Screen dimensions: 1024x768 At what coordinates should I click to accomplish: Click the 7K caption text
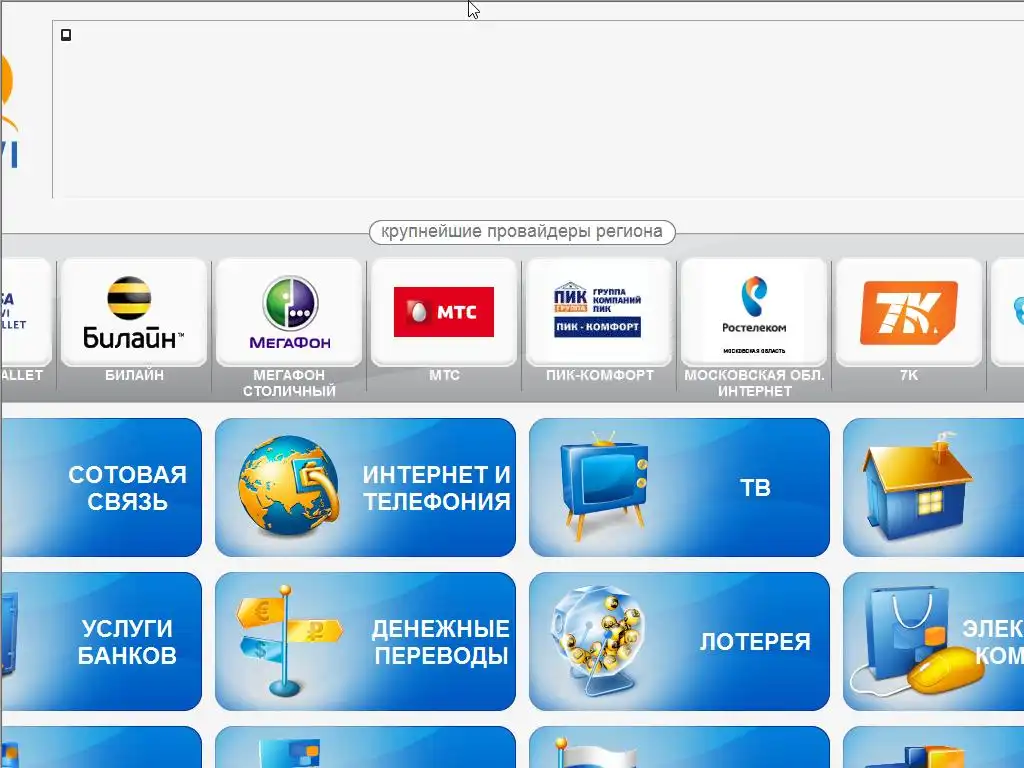(909, 376)
